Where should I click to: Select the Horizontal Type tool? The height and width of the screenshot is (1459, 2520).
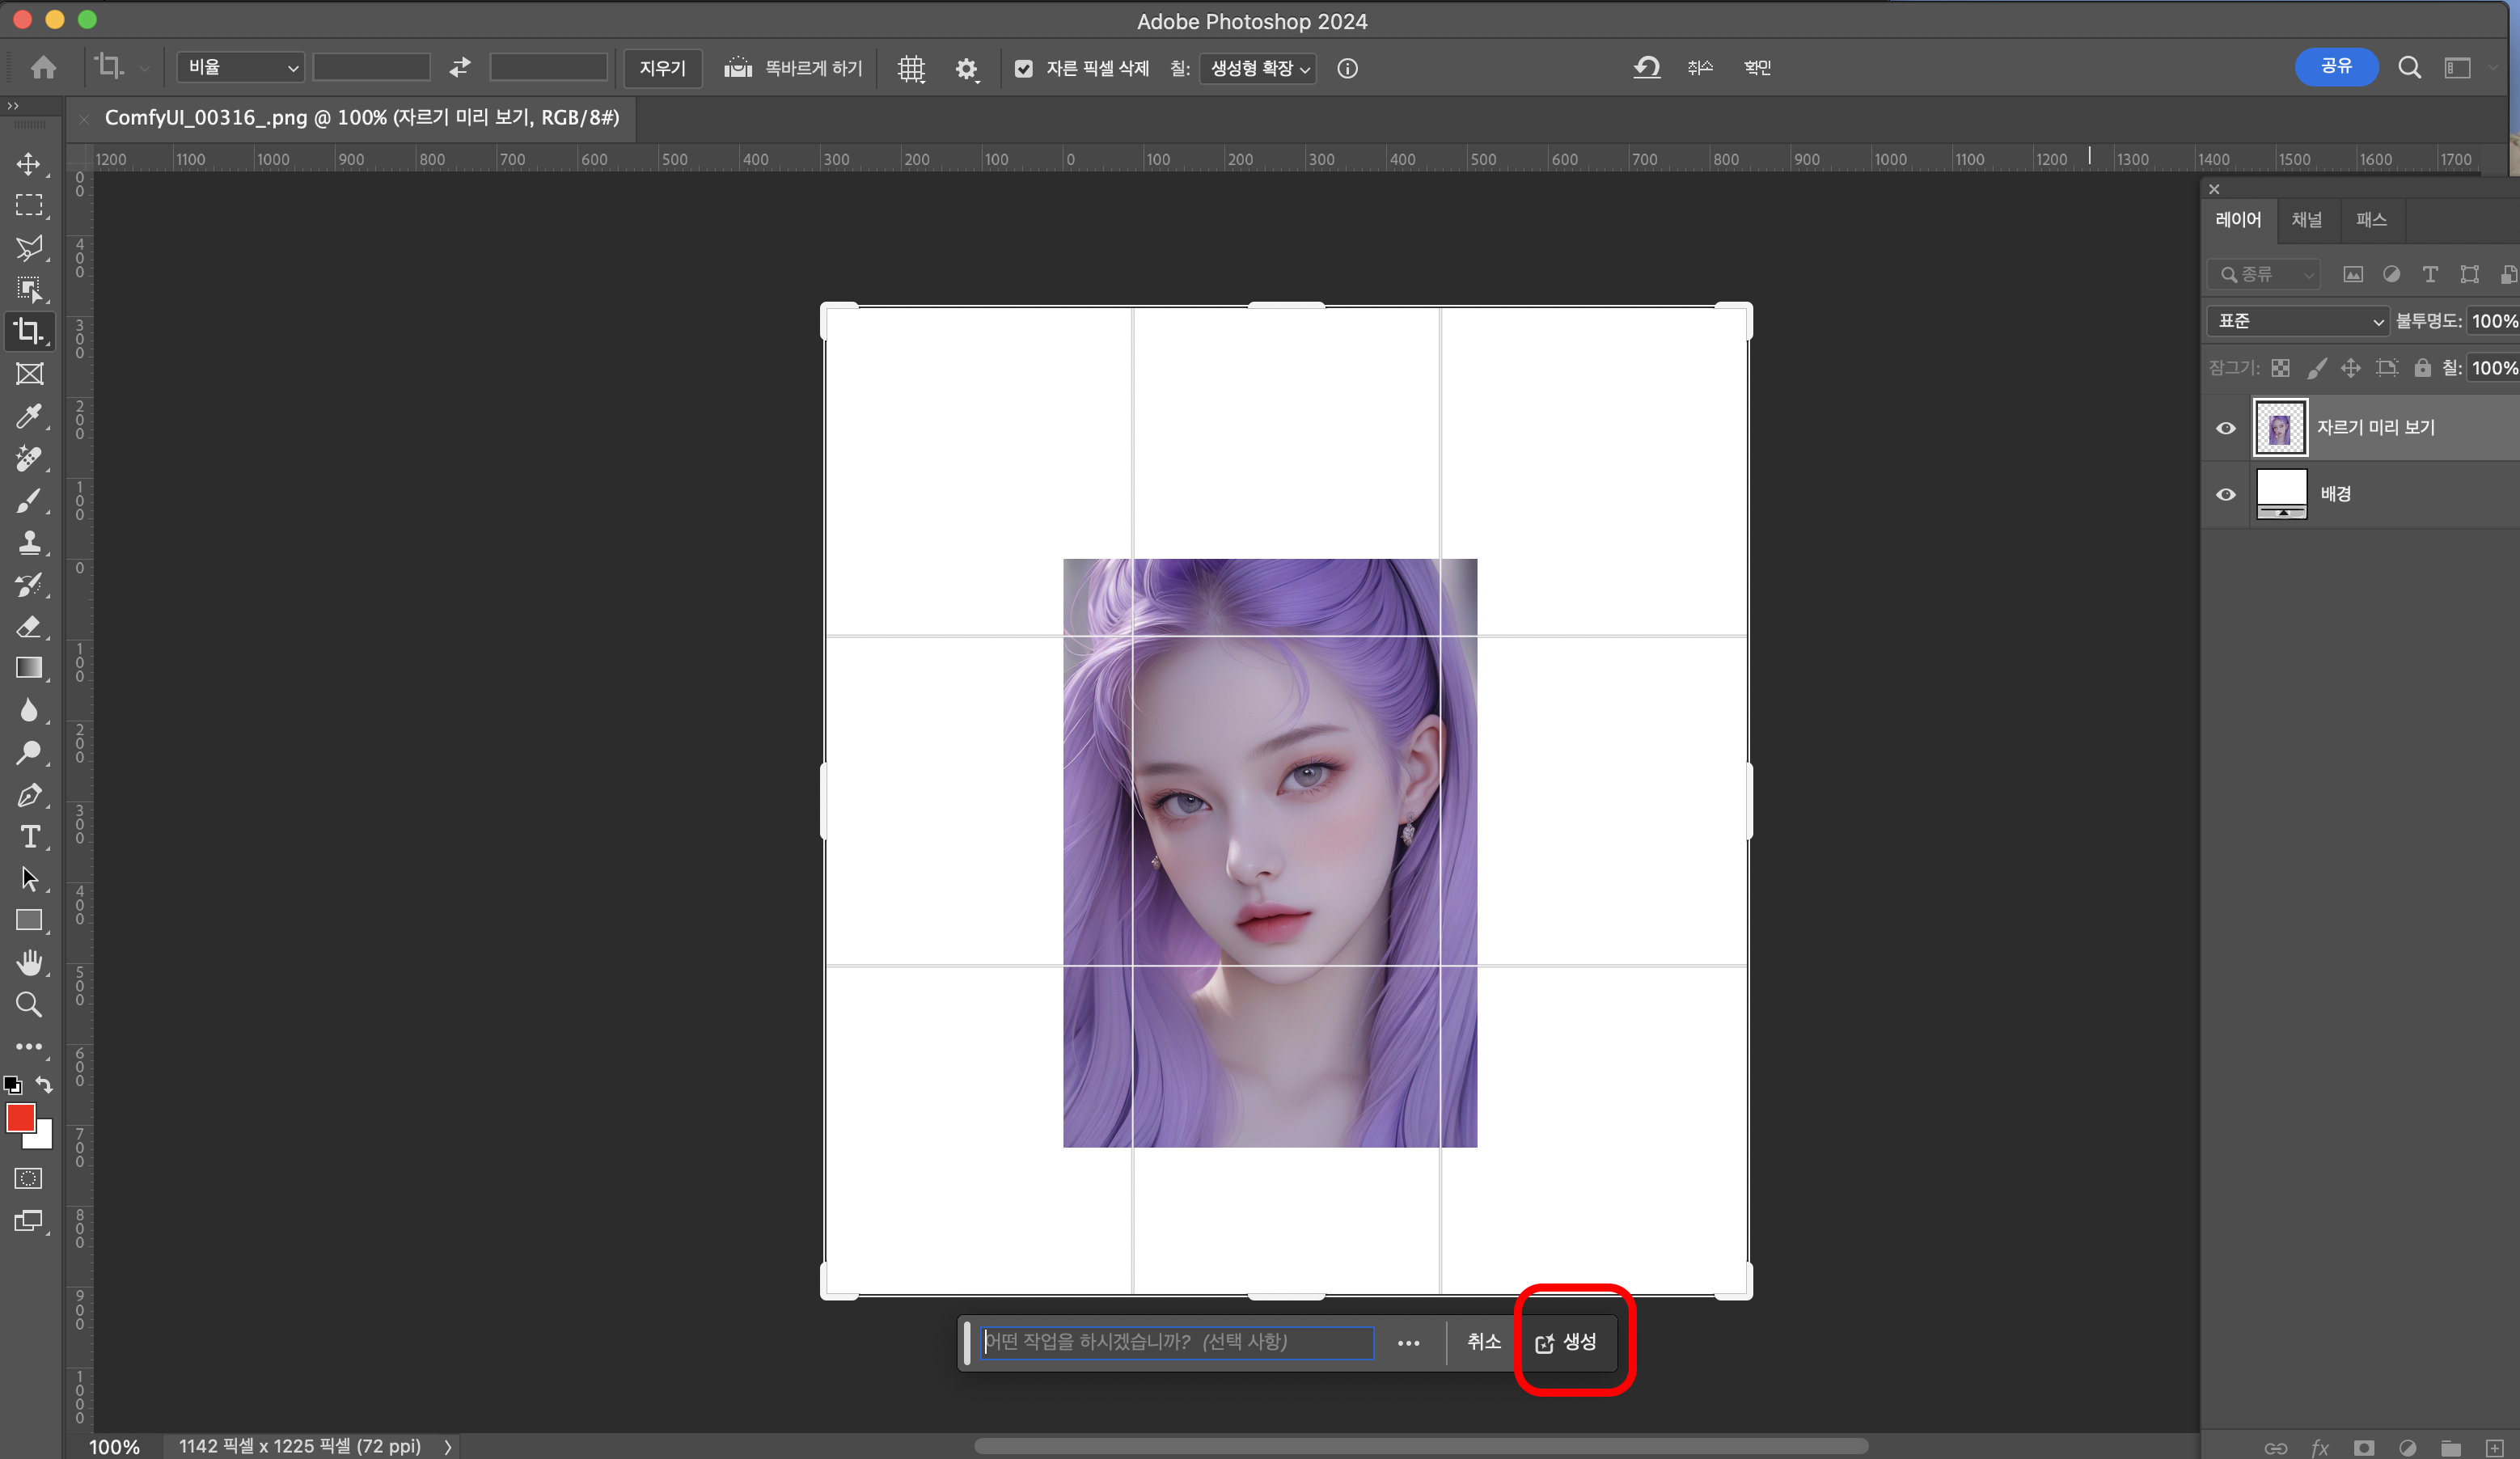tap(30, 836)
